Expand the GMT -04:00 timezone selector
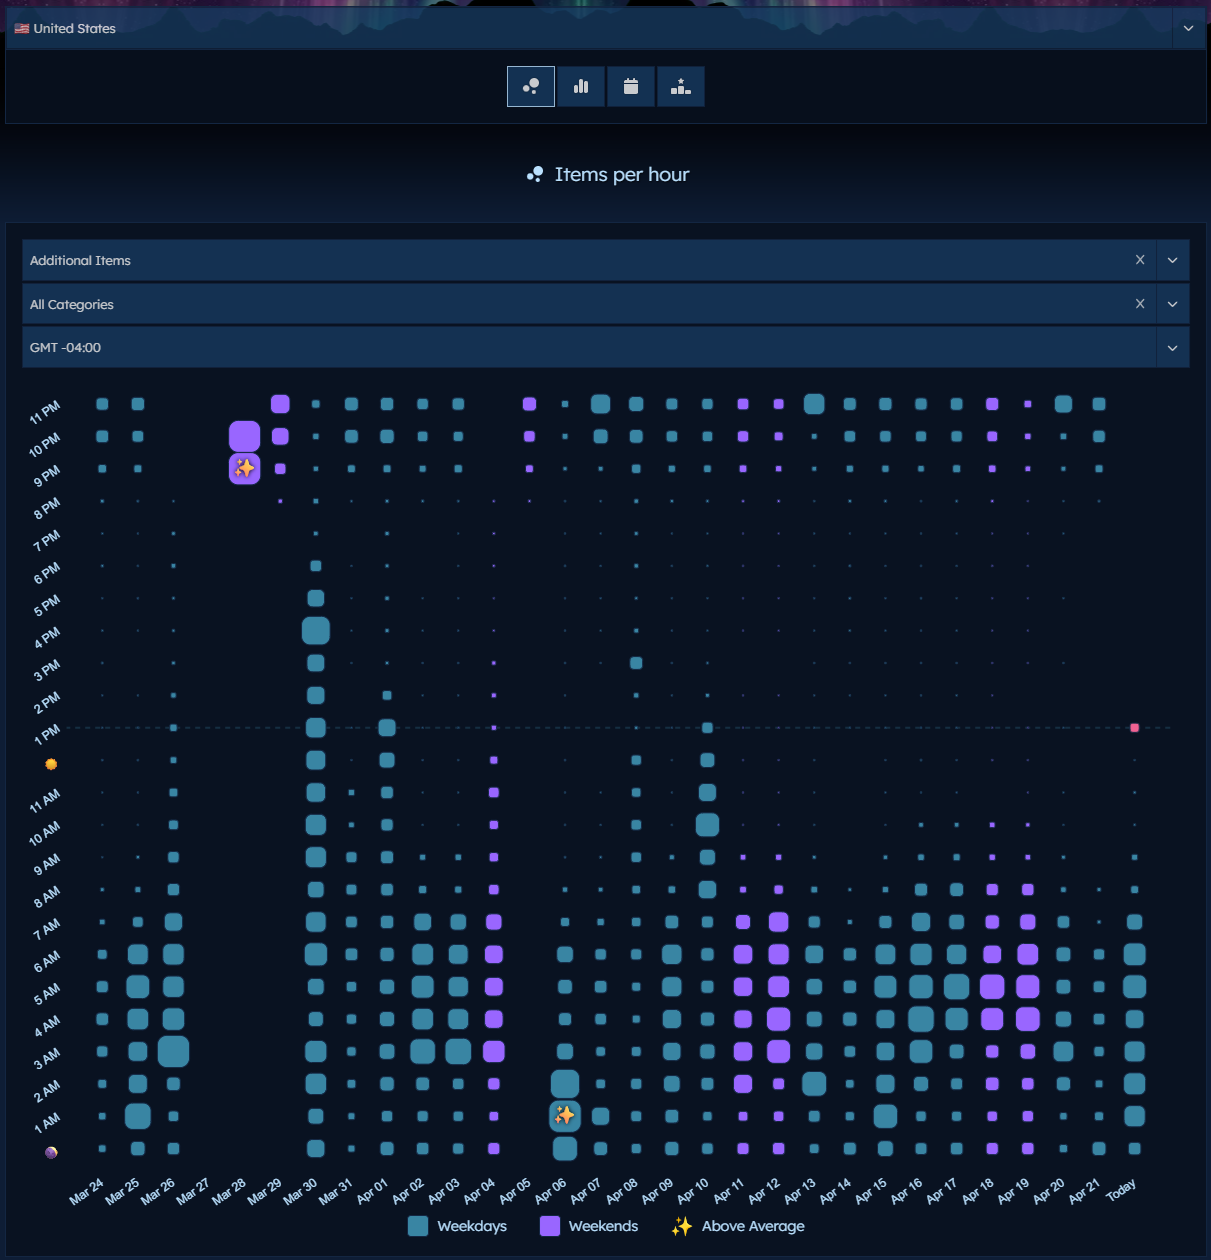The width and height of the screenshot is (1211, 1260). coord(1172,347)
